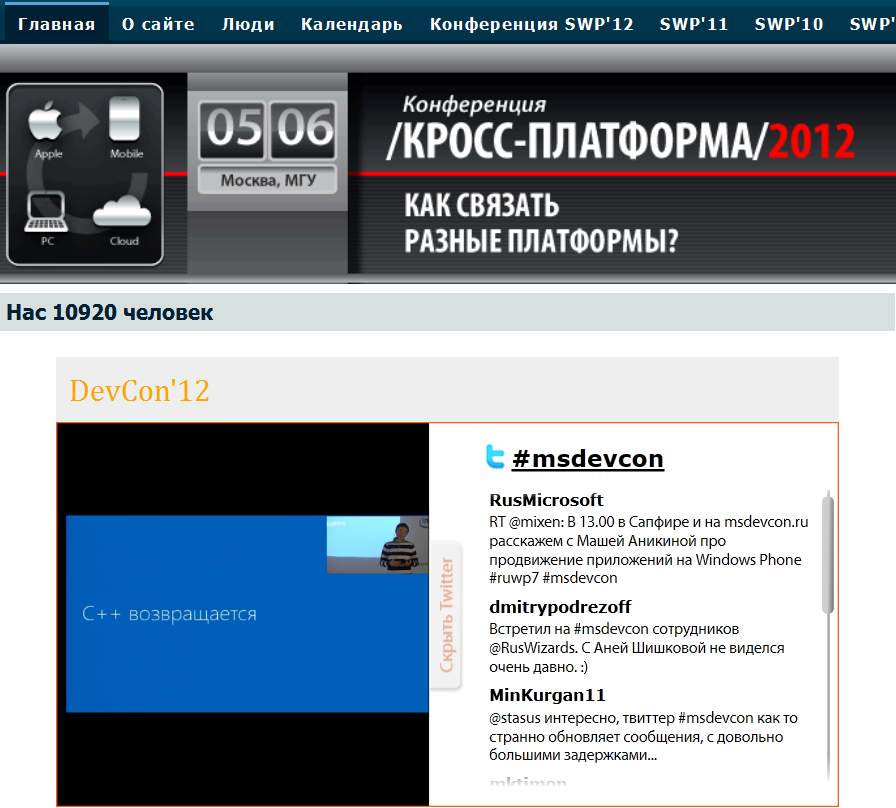Screen dimensions: 896x808
Task: Open Конференция SWP'12 page
Action: (531, 24)
